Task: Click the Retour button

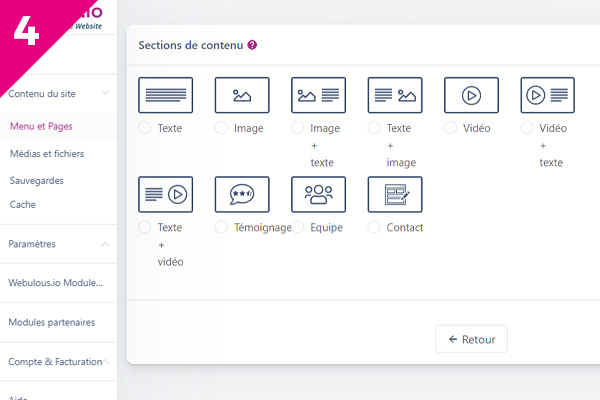Action: tap(471, 339)
